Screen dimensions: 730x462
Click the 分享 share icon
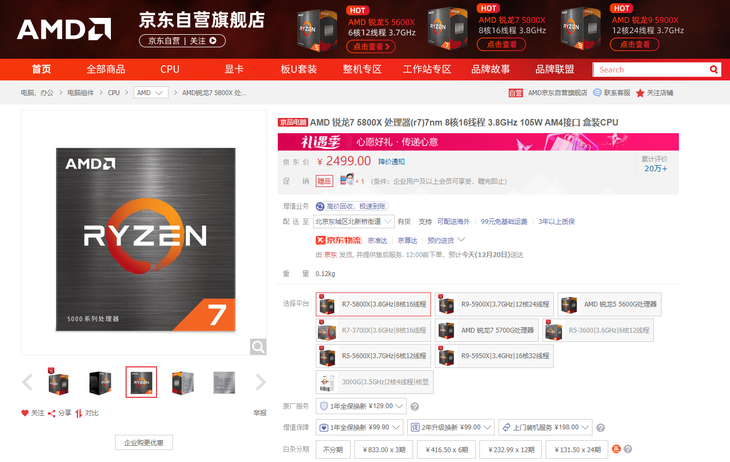coord(52,413)
